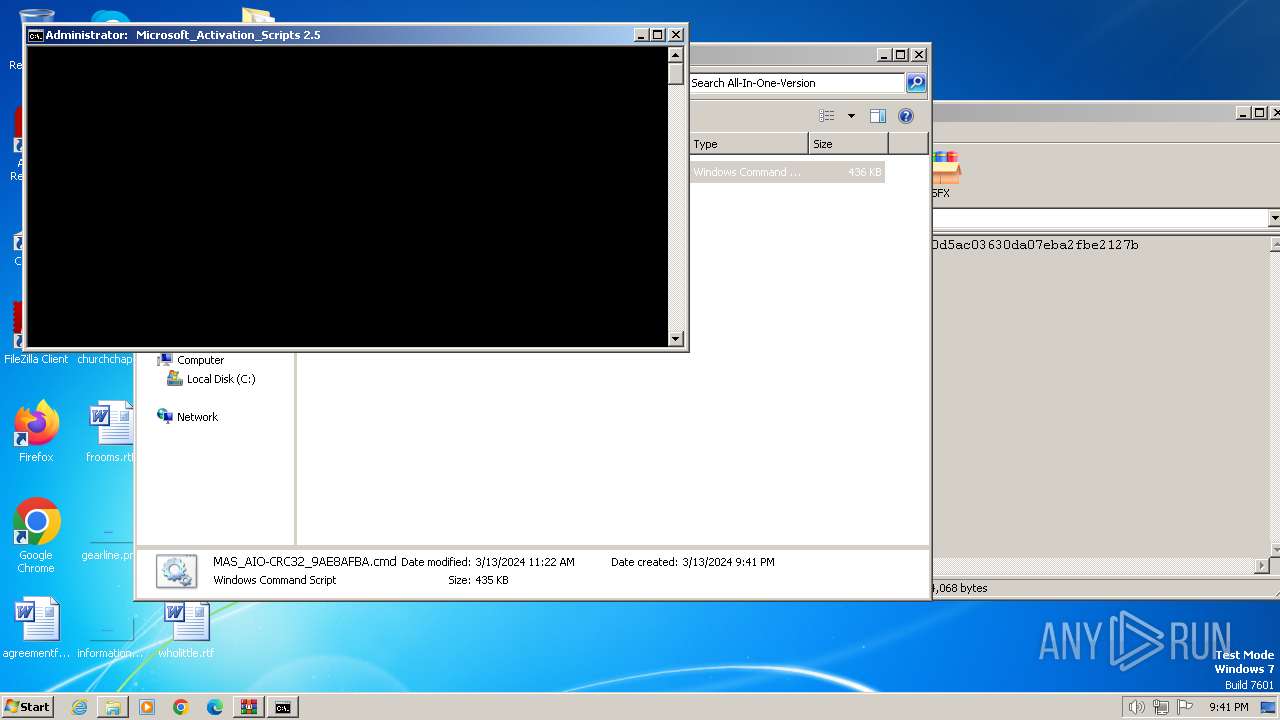Open the WinRAR address bar dropdown arrow
This screenshot has width=1280, height=720.
1273,218
